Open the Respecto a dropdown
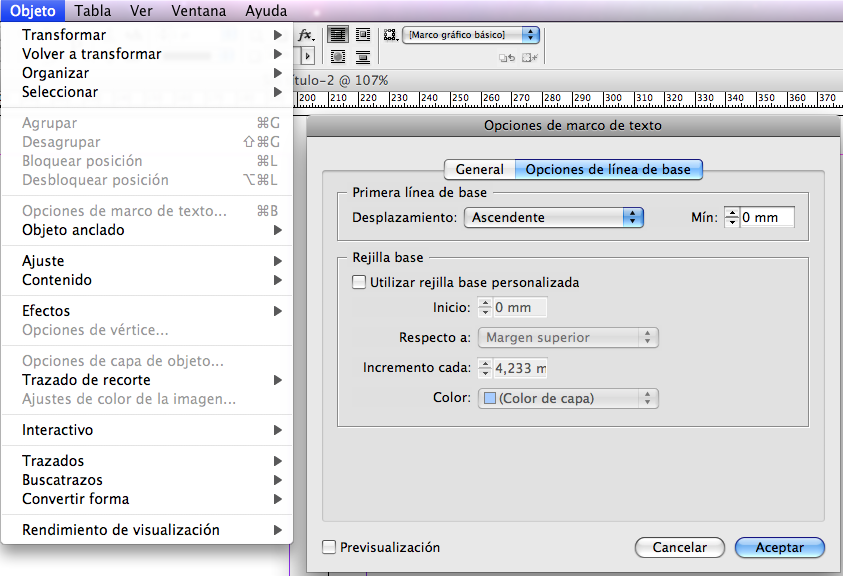Screen dimensions: 843x576 coord(567,337)
